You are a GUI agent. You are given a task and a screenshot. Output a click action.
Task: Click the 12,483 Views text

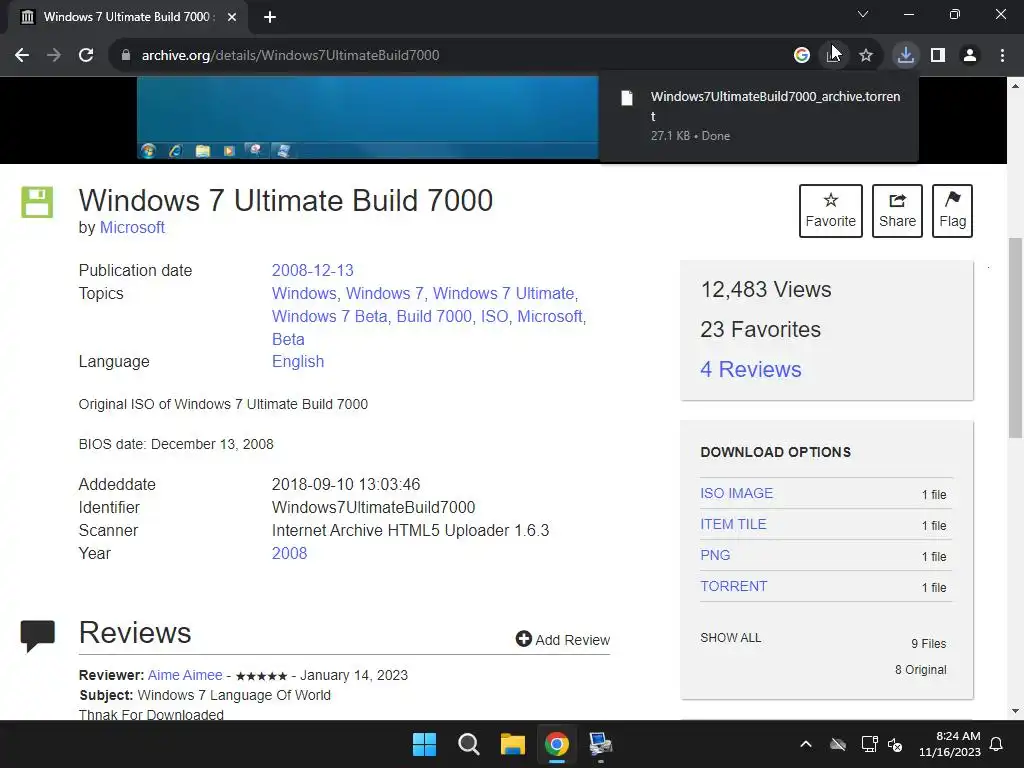765,289
